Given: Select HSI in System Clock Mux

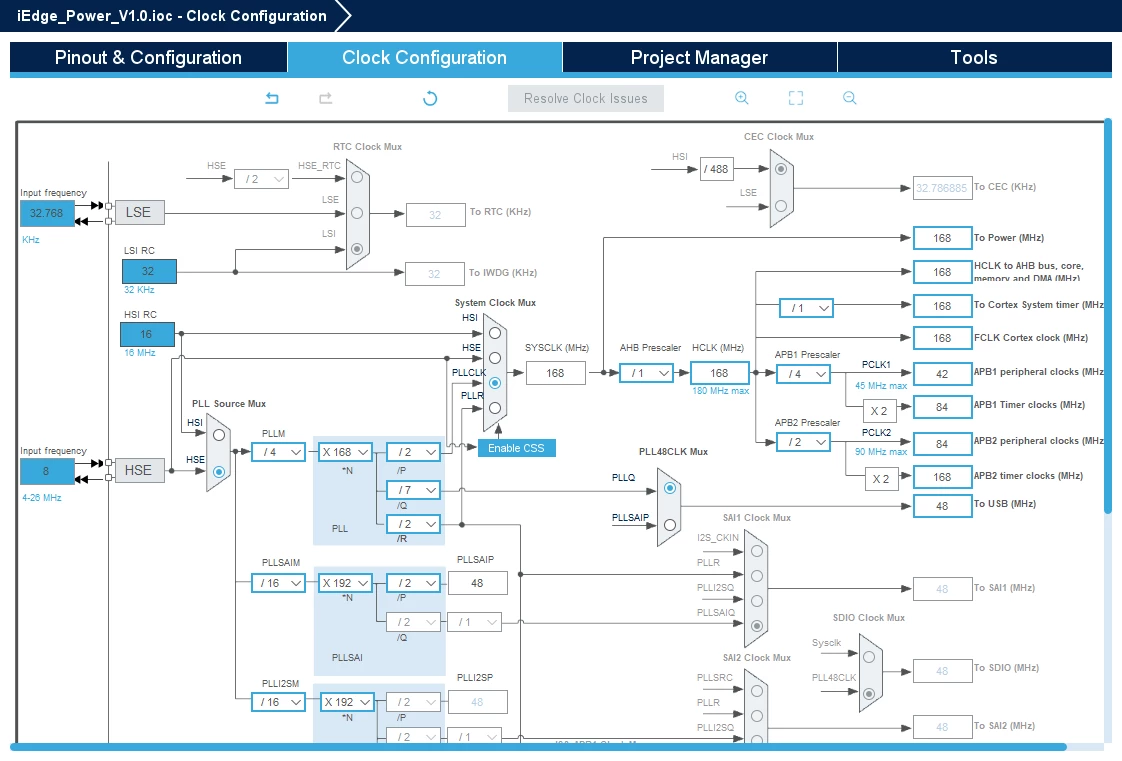Looking at the screenshot, I should point(494,333).
